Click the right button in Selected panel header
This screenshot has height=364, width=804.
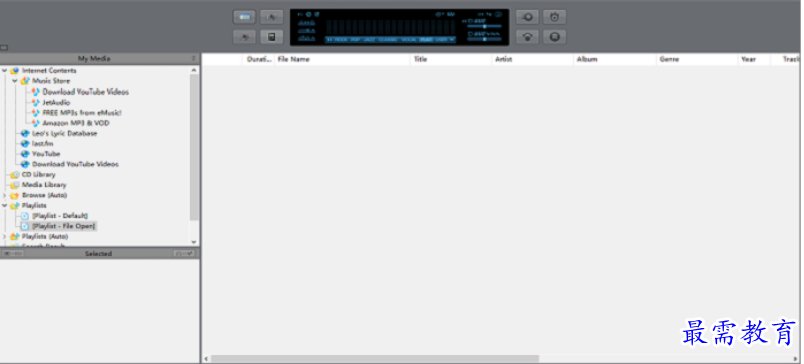(x=184, y=254)
